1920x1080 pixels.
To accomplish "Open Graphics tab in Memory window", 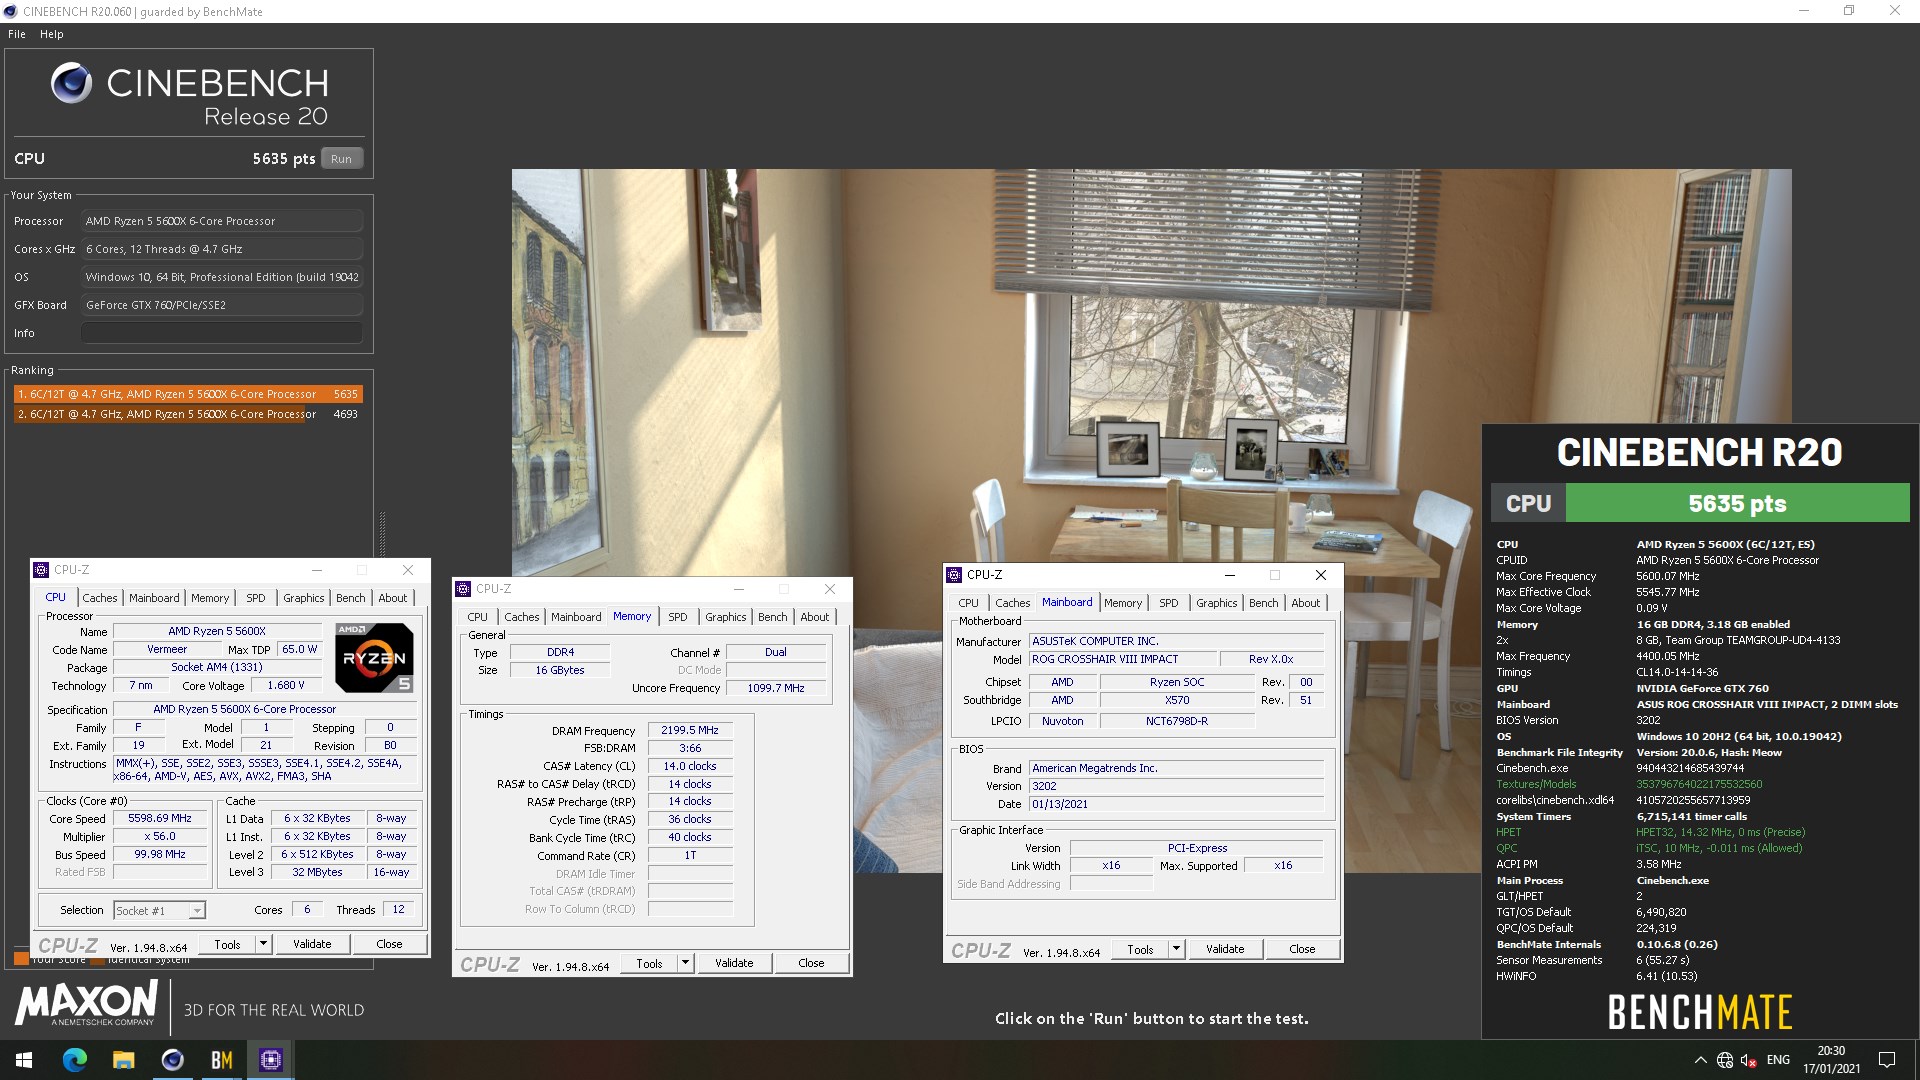I will pos(726,617).
